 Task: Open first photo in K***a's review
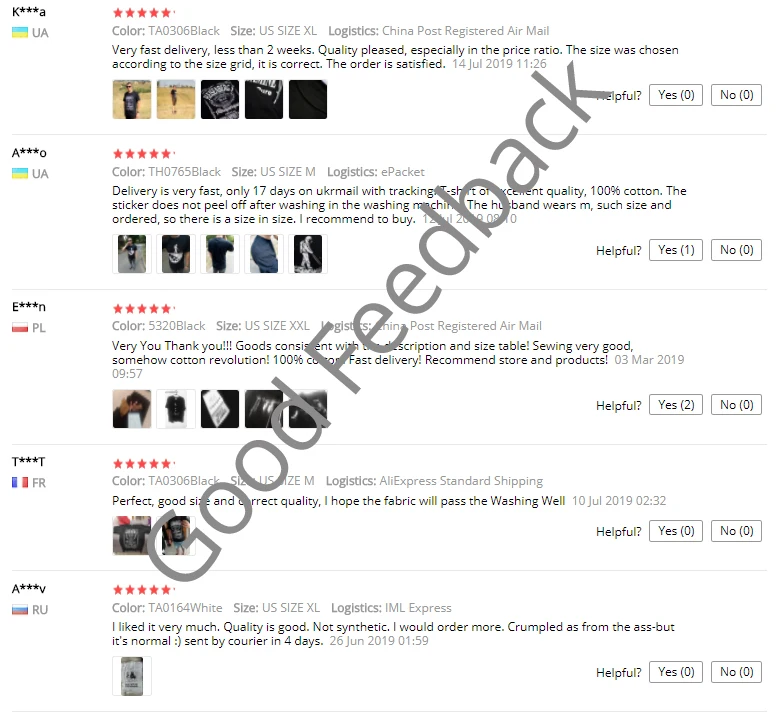(x=132, y=100)
